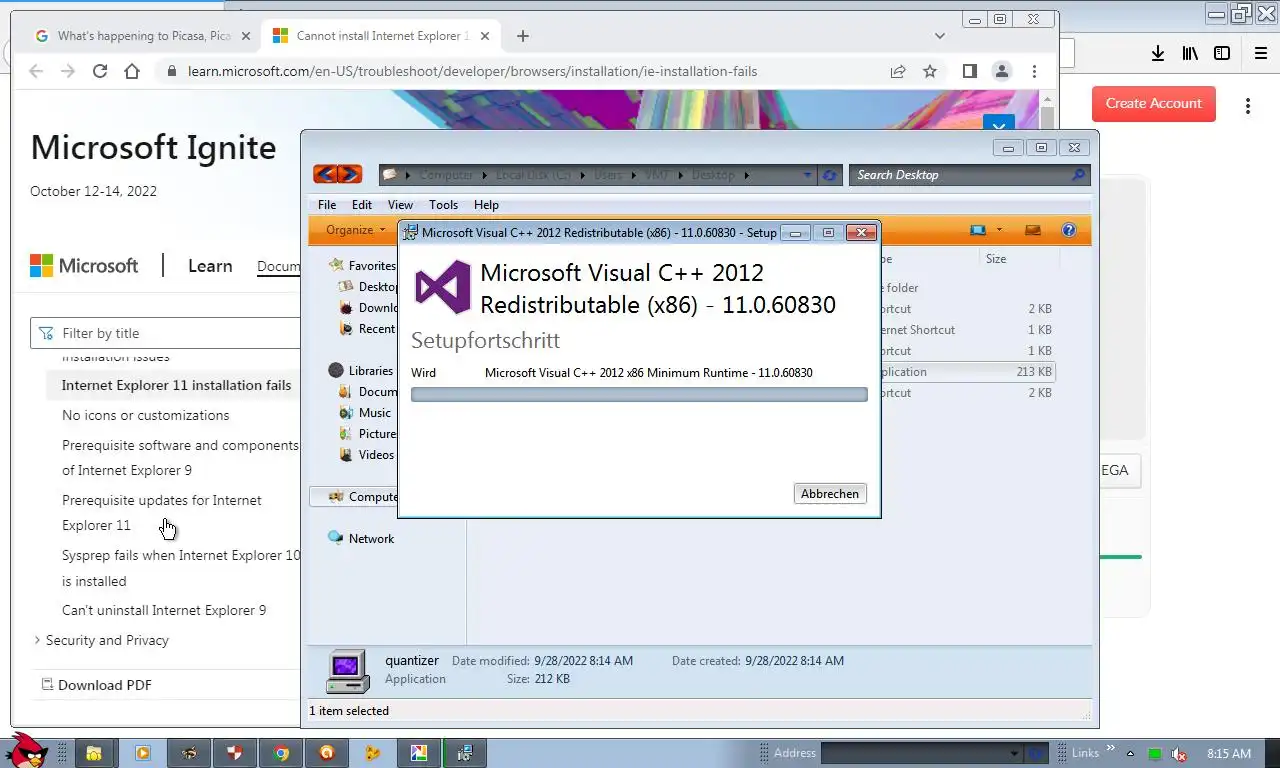The width and height of the screenshot is (1280, 768).
Task: Open Explorer's Tools menu
Action: (443, 204)
